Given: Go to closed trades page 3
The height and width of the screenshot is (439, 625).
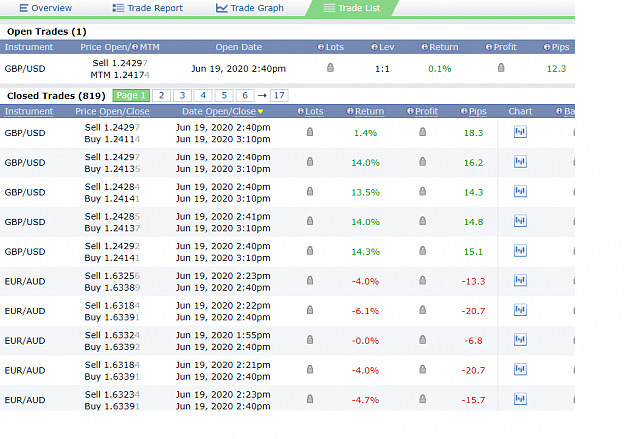Looking at the screenshot, I should pos(183,96).
